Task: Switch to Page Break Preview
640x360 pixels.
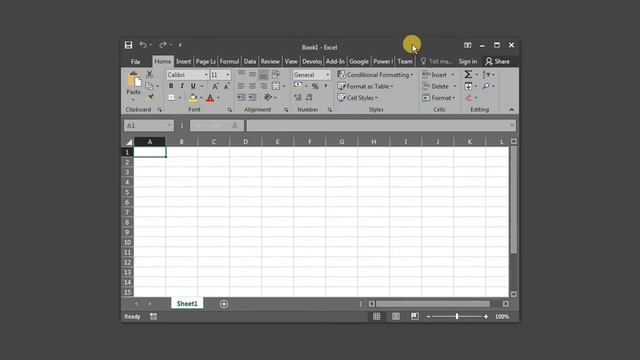Action: point(415,316)
